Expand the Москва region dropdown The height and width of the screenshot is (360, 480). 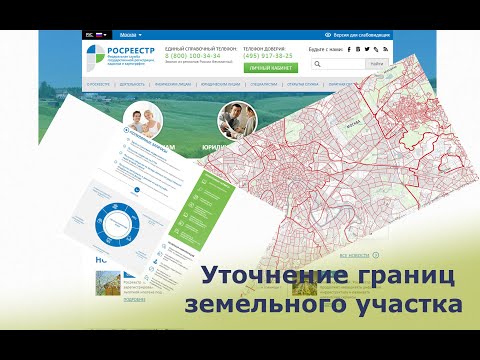[x=131, y=35]
